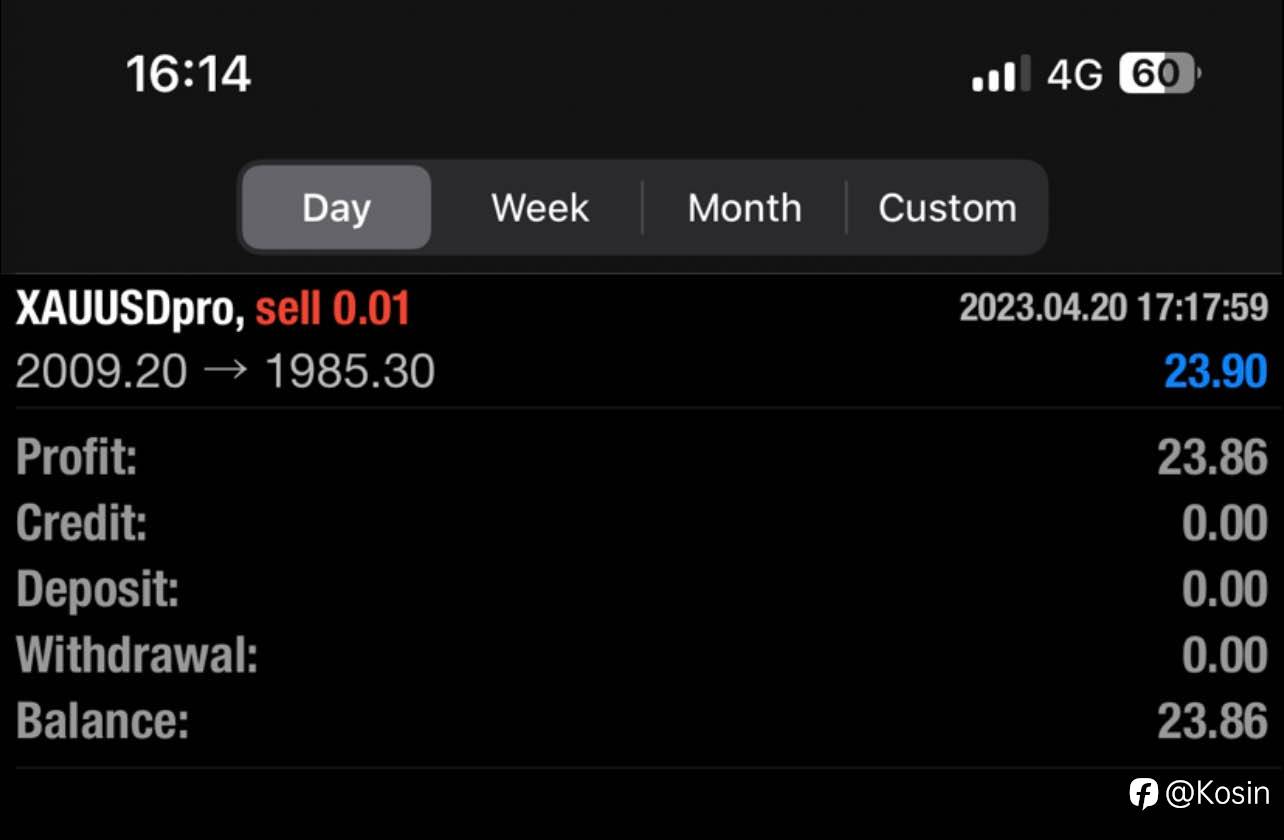Tap the battery level indicator
This screenshot has width=1284, height=840.
click(x=1158, y=74)
